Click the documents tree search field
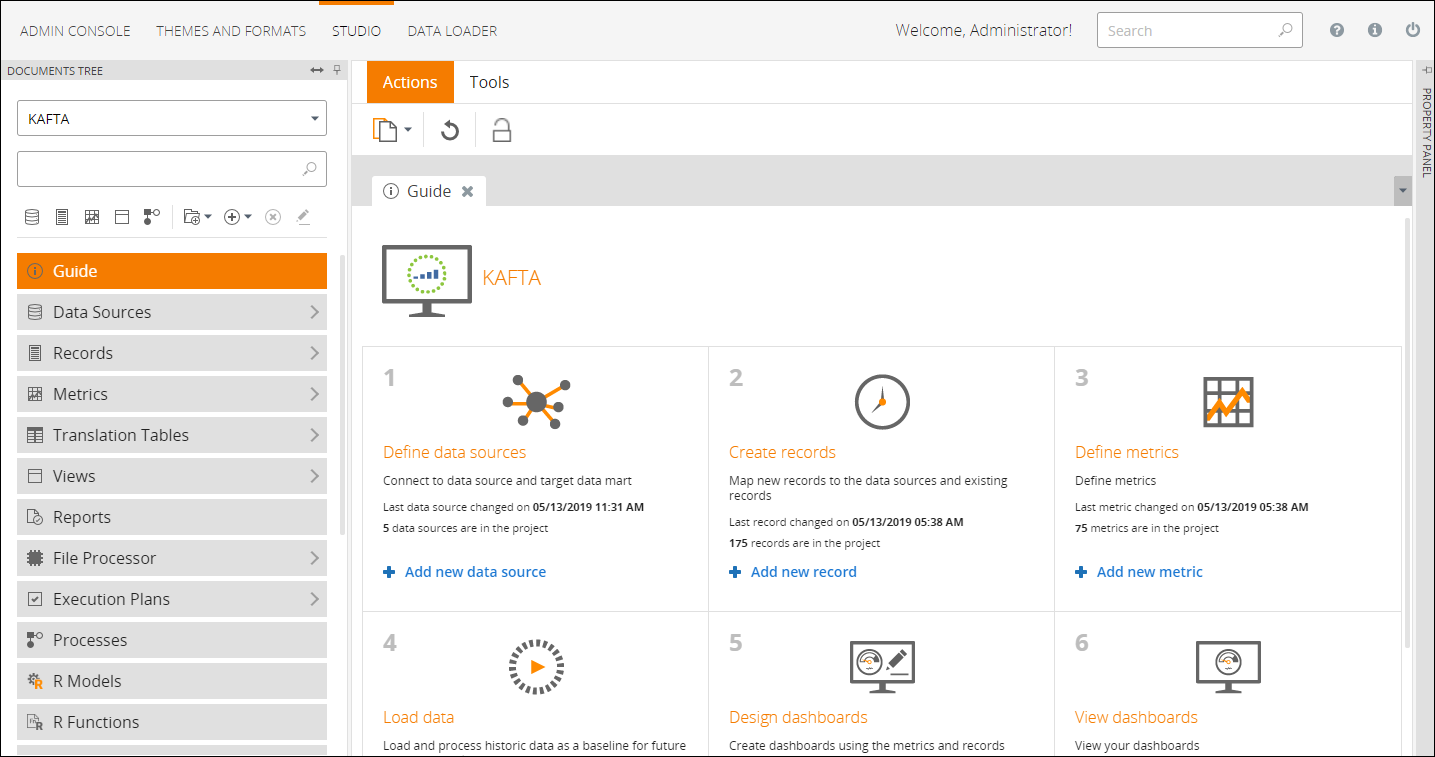This screenshot has height=757, width=1435. point(160,169)
